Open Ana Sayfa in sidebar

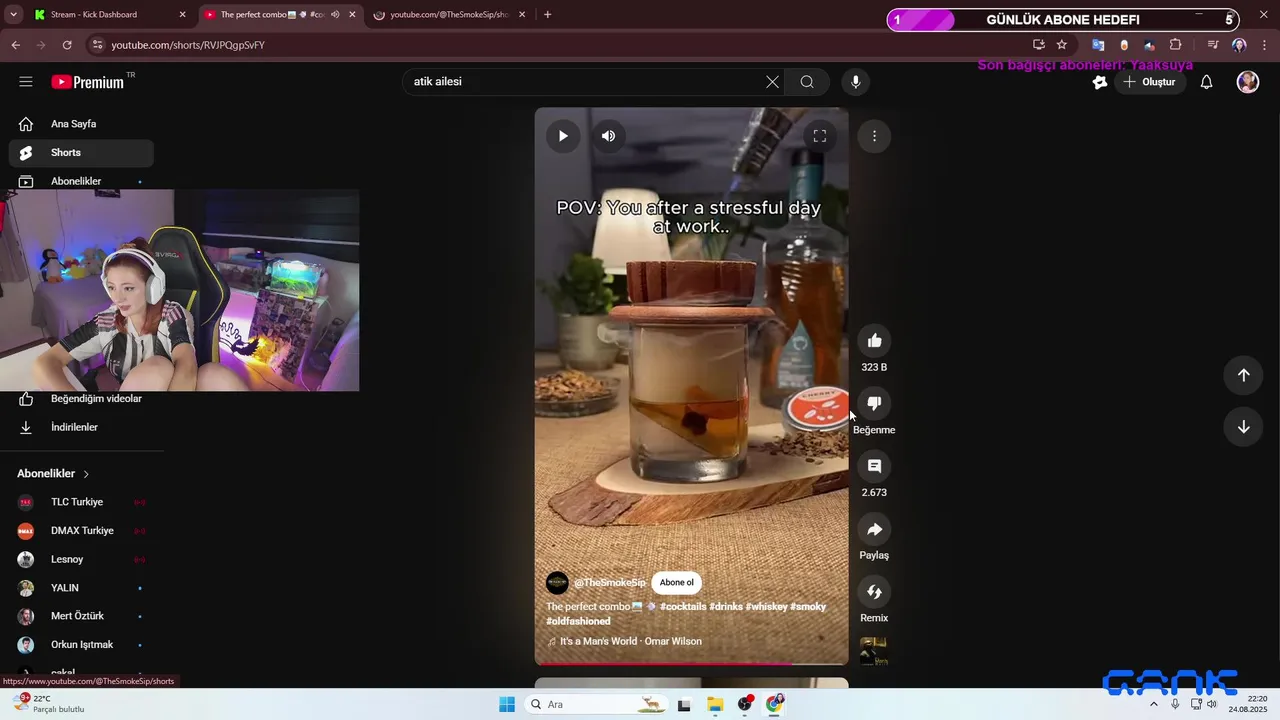point(81,124)
